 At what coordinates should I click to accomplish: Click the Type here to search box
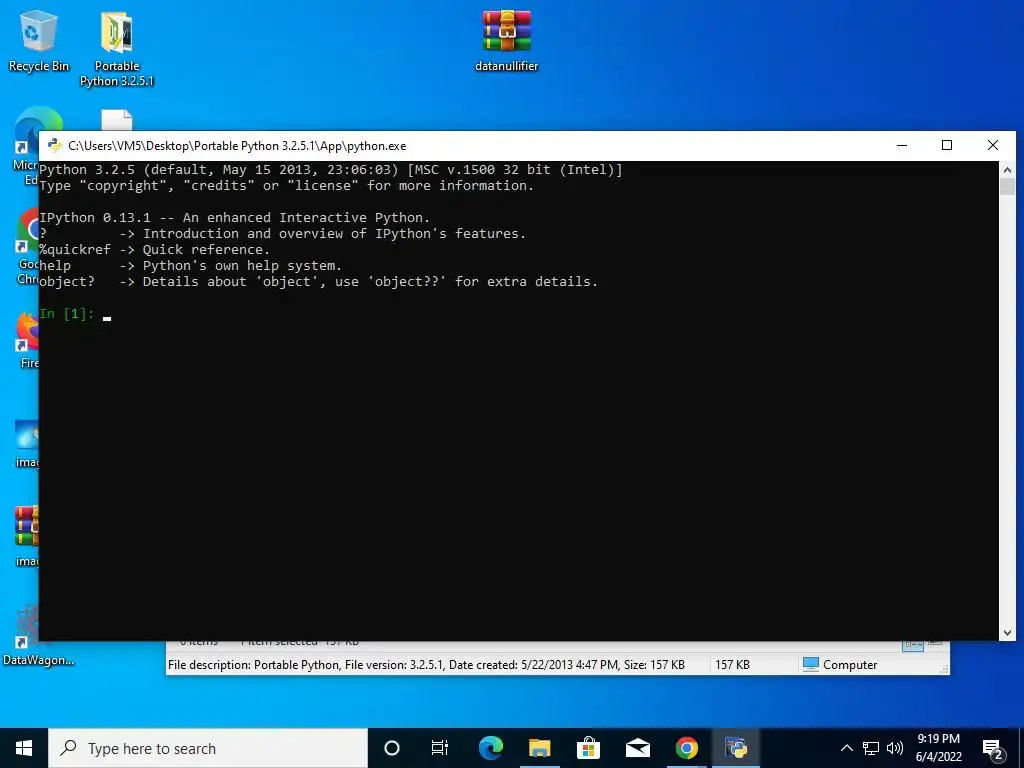(x=209, y=748)
